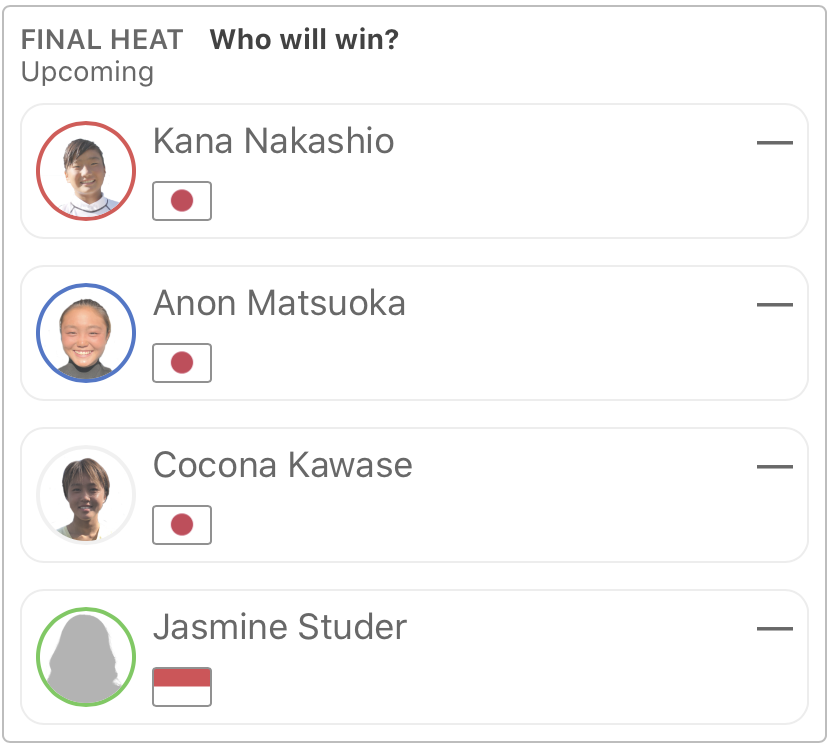Click Japan flag under Anon Matsuoka
Image resolution: width=834 pixels, height=748 pixels.
[x=182, y=363]
